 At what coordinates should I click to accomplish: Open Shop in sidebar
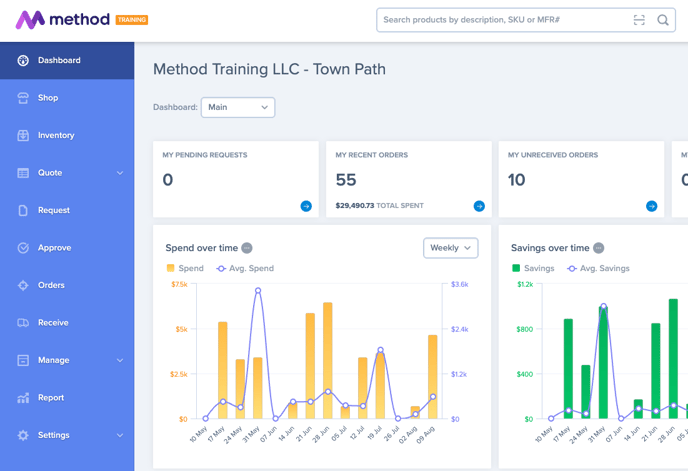coord(67,98)
